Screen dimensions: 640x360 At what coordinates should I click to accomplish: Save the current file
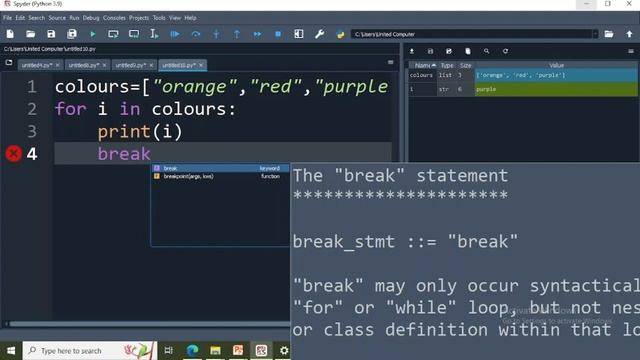pyautogui.click(x=51, y=34)
